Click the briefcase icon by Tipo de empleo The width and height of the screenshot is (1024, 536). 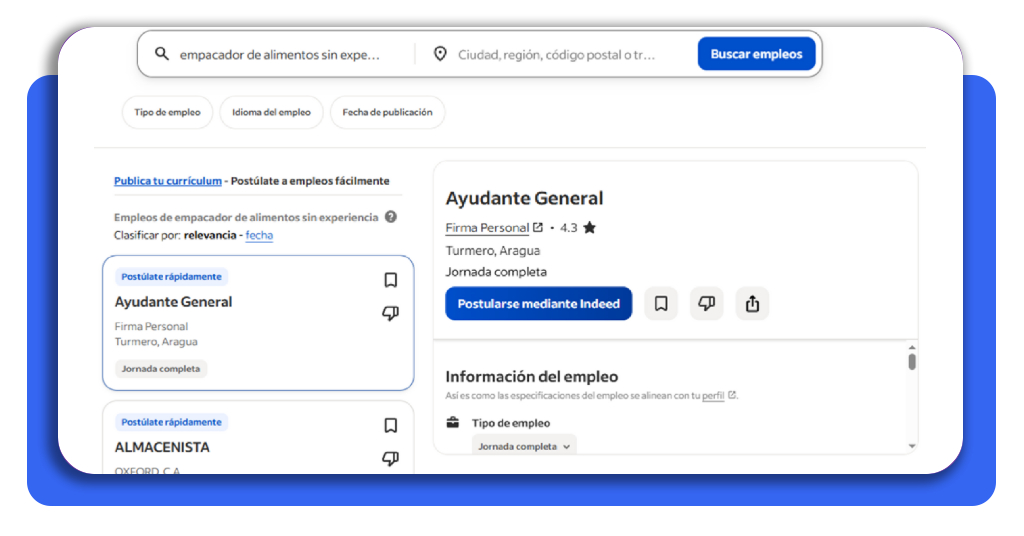[x=453, y=422]
